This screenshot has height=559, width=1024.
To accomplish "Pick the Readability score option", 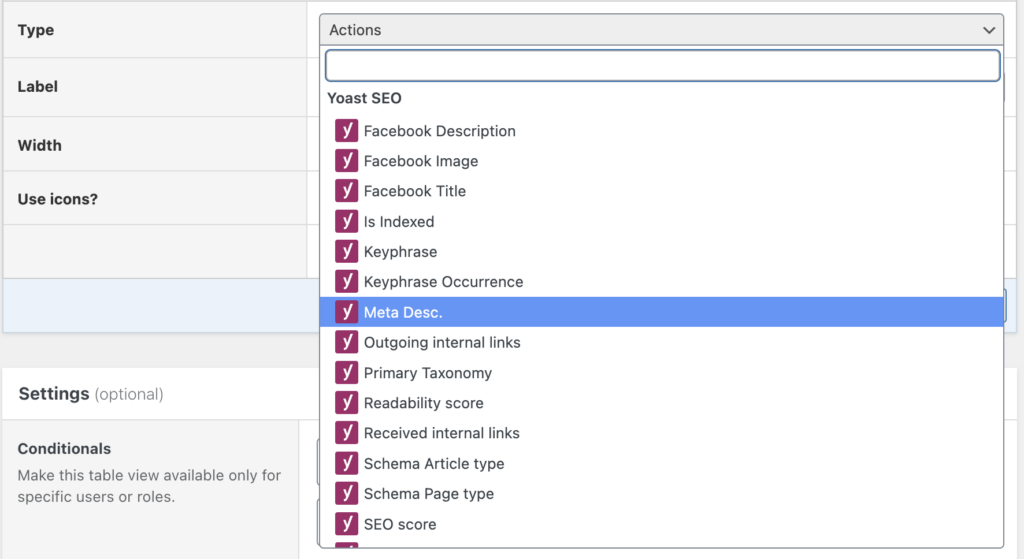I will (661, 403).
